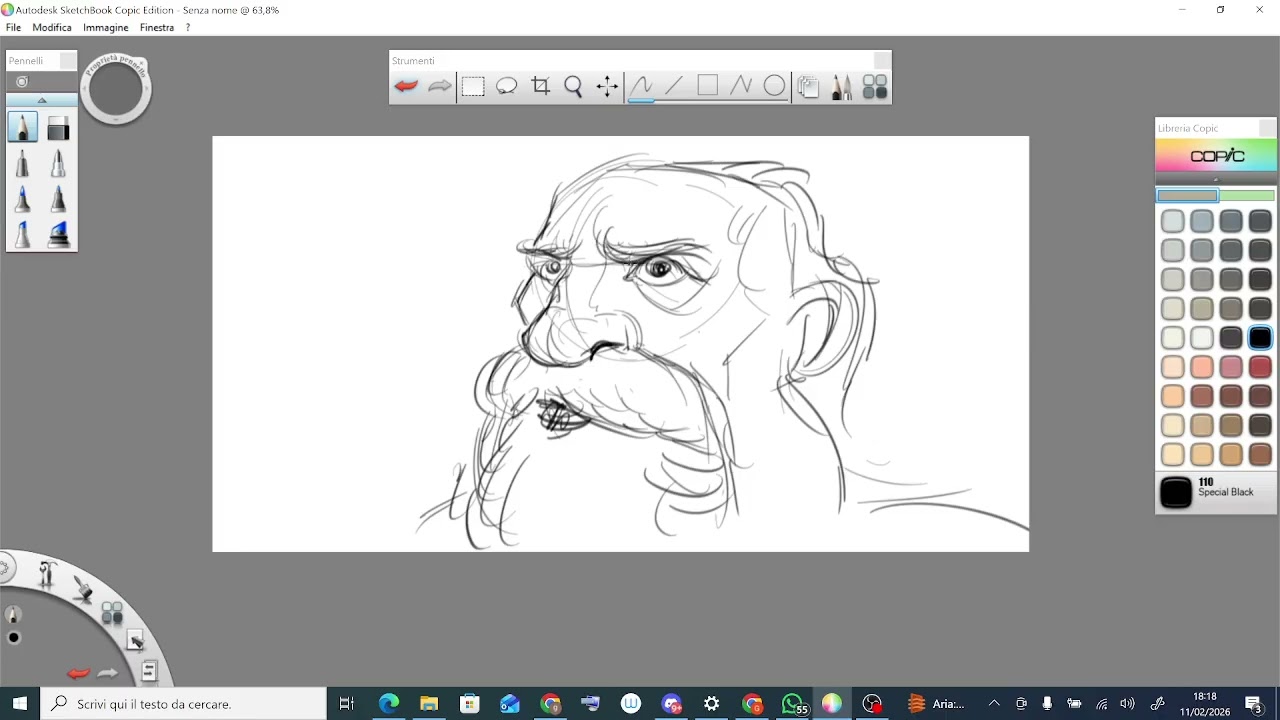Close the Strumenti toolbar
Viewport: 1280px width, 720px height.
point(882,61)
